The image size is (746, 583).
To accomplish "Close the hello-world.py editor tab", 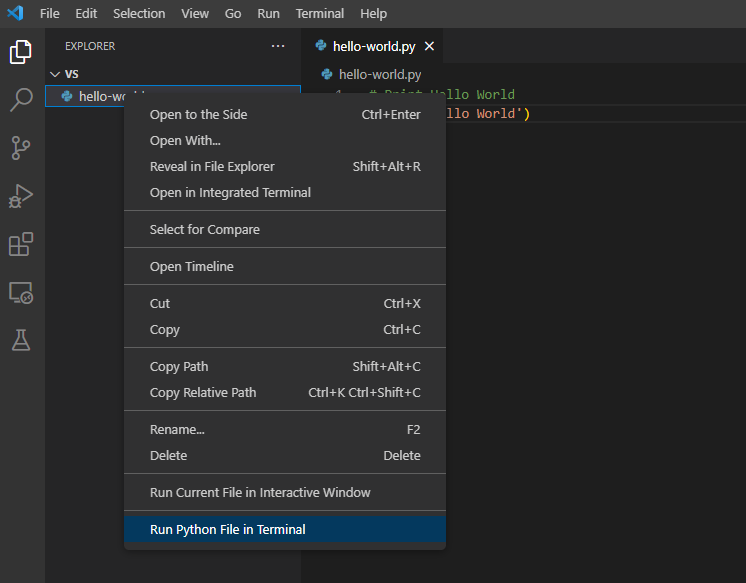I will click(429, 46).
